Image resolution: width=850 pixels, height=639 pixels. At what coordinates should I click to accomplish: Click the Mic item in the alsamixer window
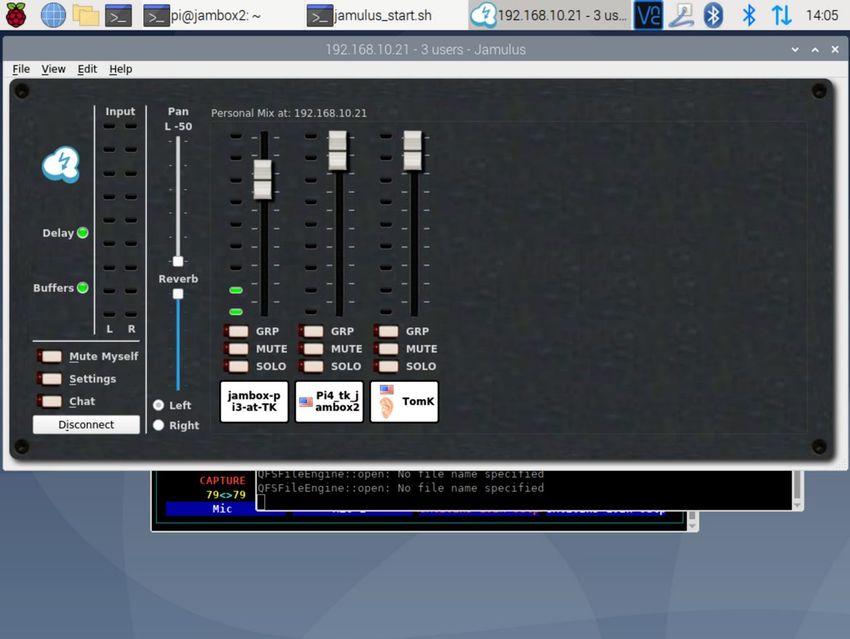(222, 508)
